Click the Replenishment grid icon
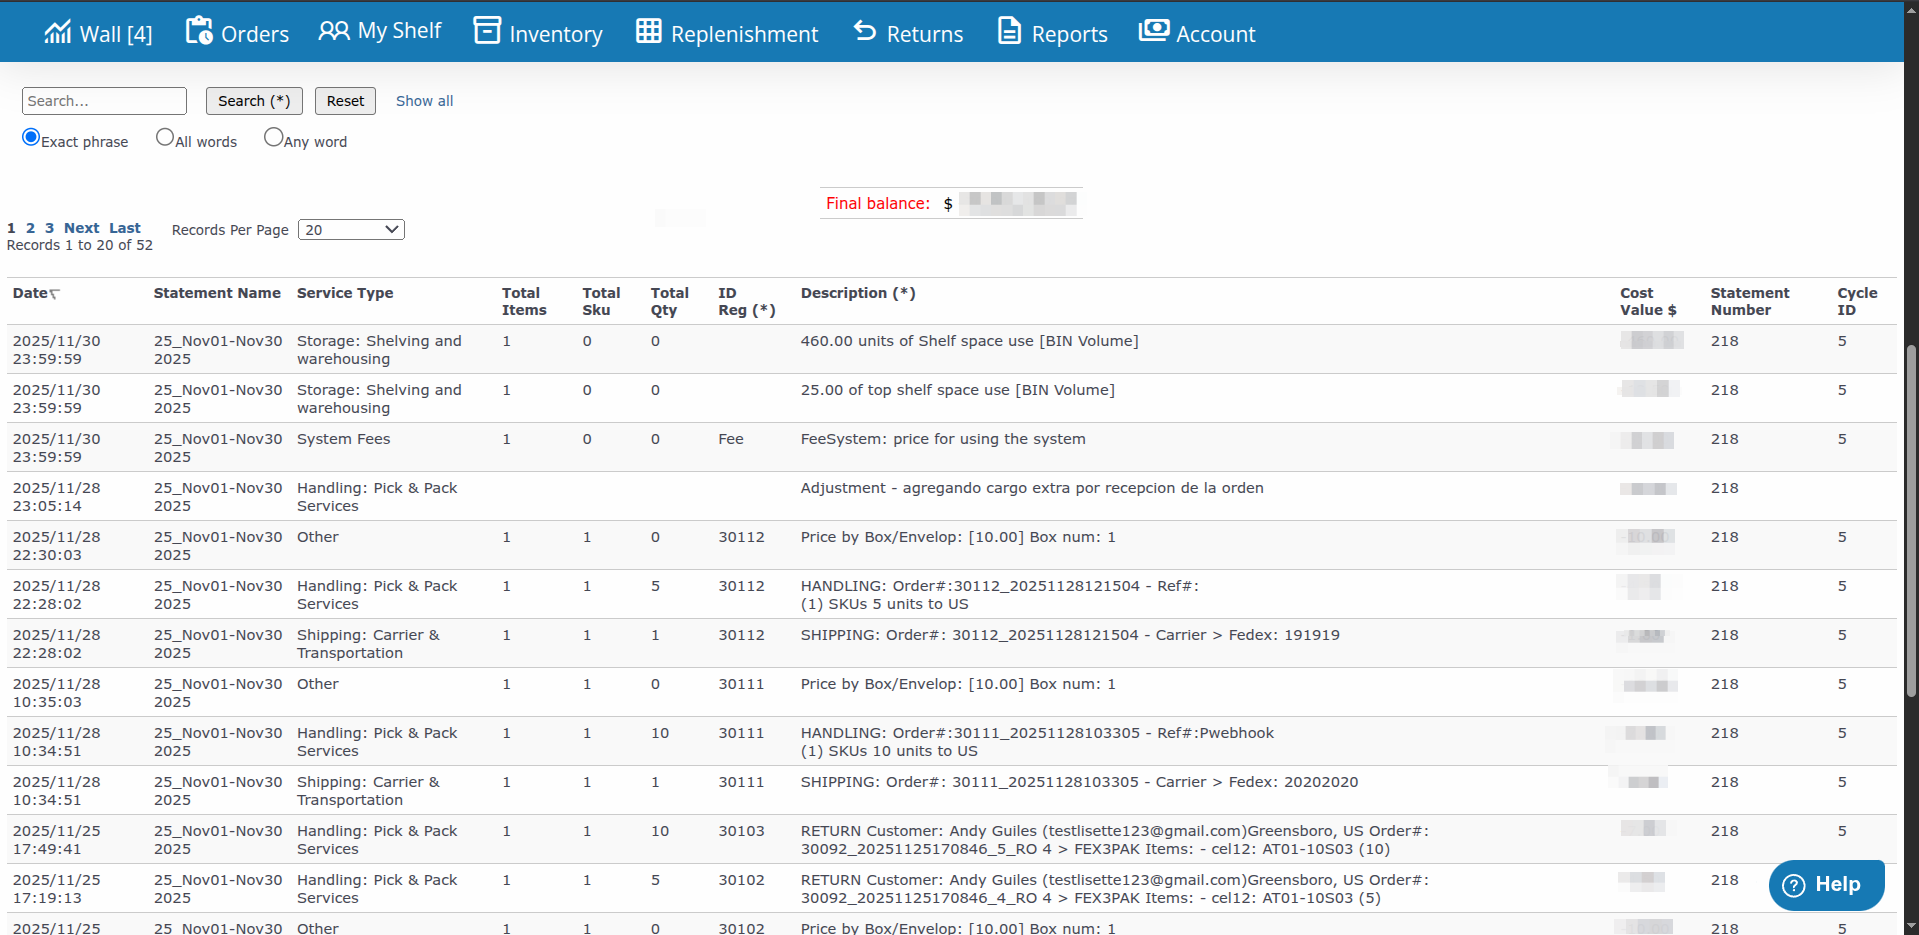This screenshot has width=1919, height=935. coord(649,31)
